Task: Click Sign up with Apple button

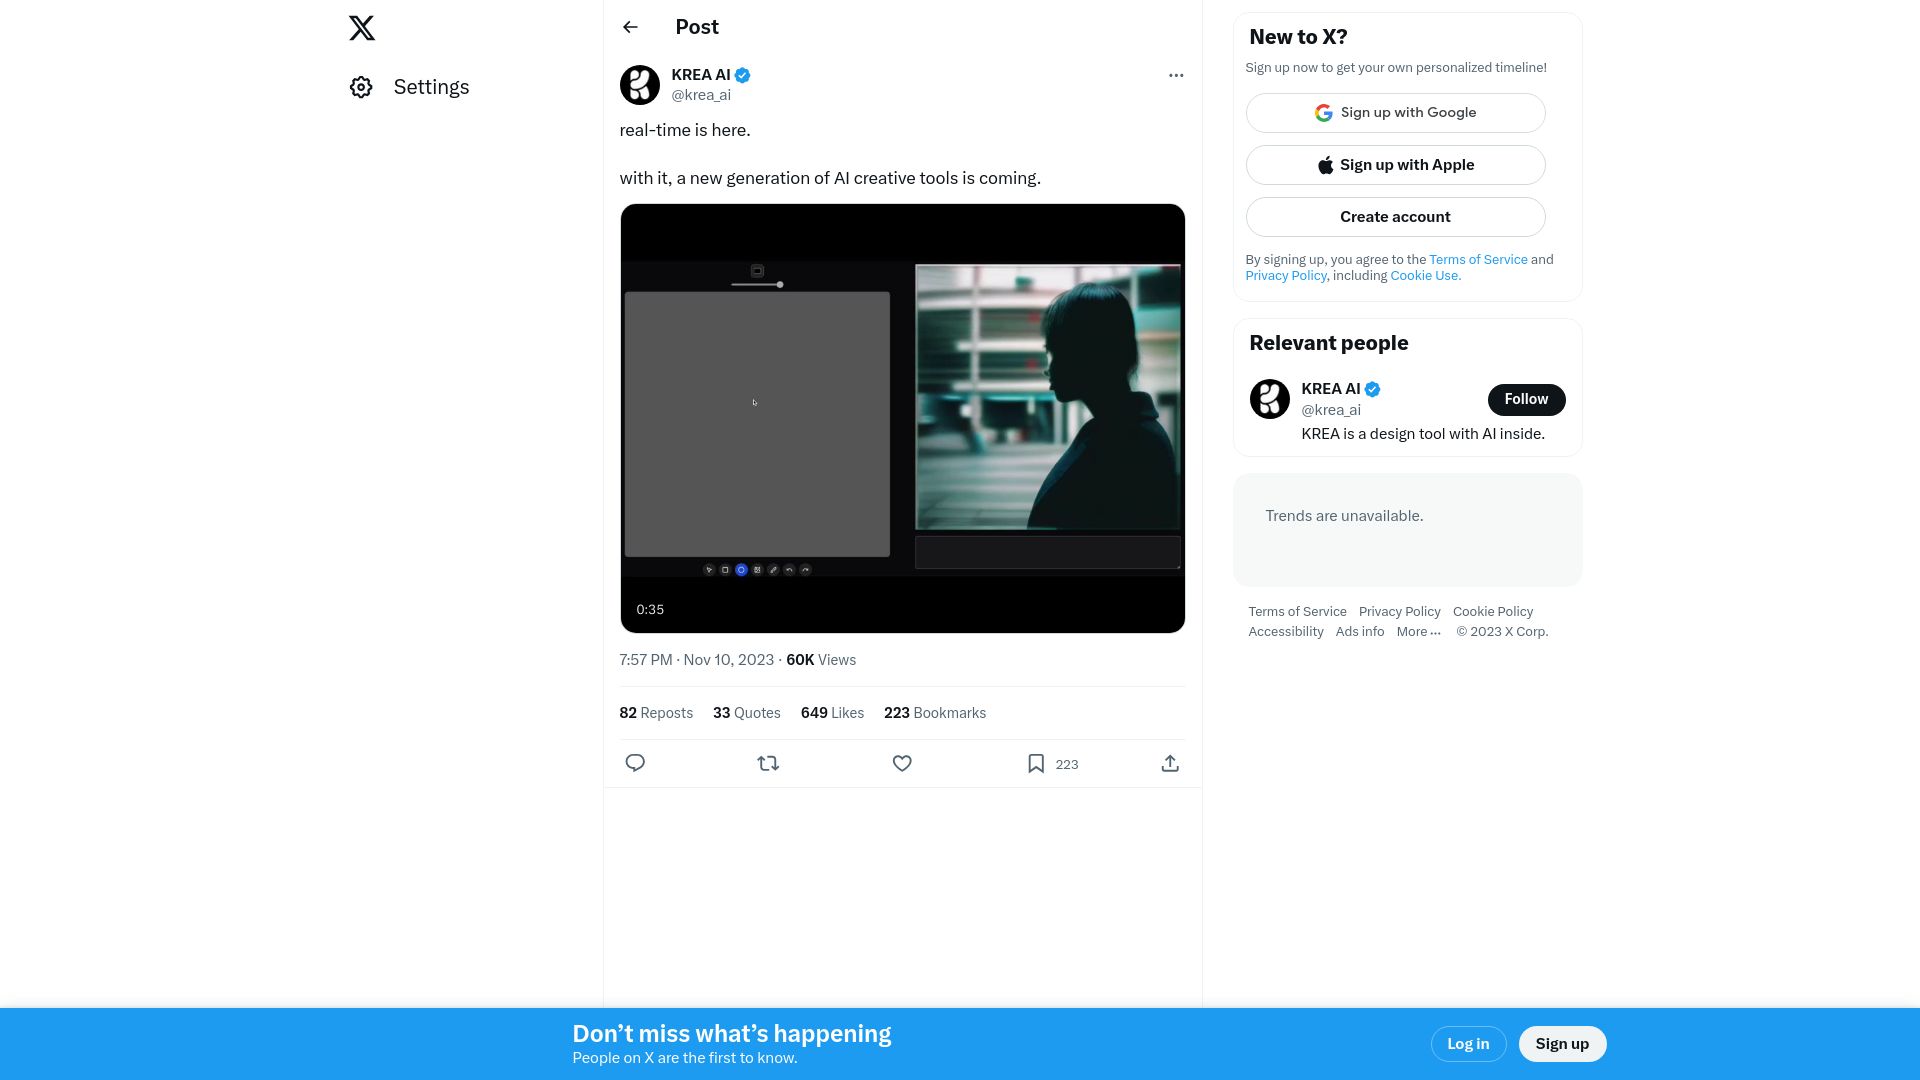Action: click(1395, 165)
